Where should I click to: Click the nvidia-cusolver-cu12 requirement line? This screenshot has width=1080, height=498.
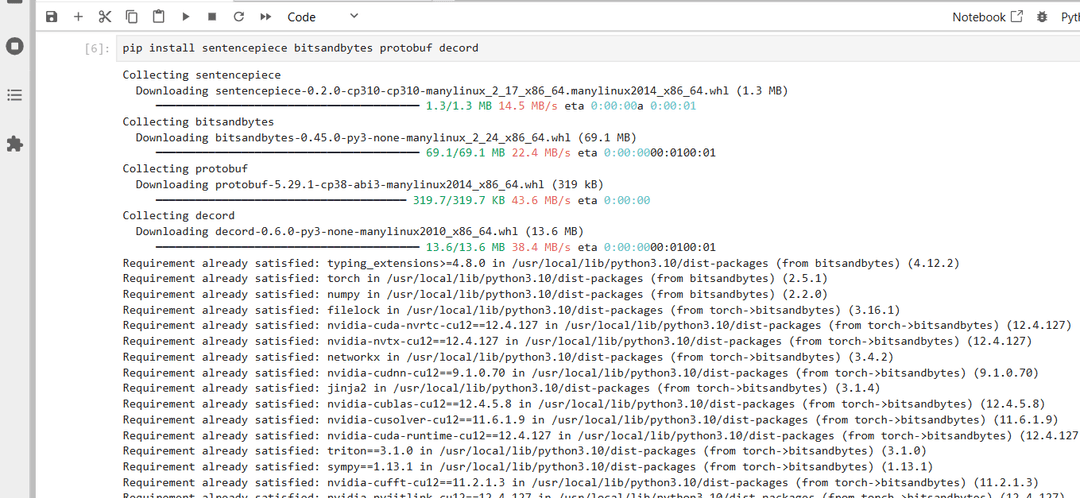click(x=590, y=419)
